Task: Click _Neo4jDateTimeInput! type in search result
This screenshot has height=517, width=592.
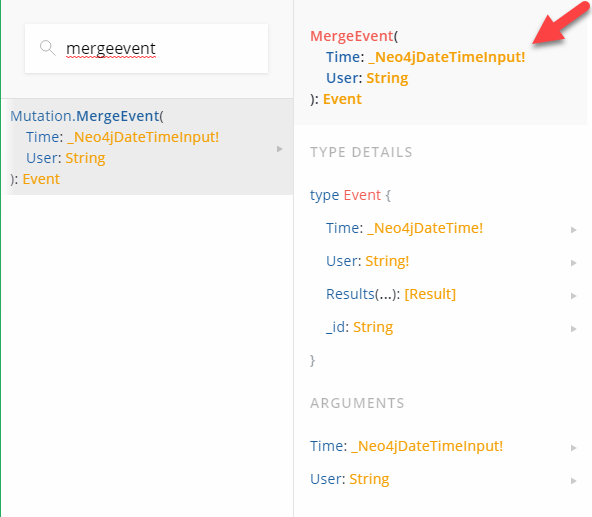Action: 143,137
